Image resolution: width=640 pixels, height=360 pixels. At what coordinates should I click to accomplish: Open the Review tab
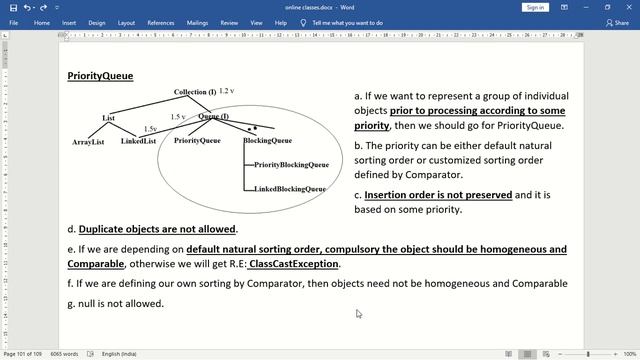pos(229,23)
